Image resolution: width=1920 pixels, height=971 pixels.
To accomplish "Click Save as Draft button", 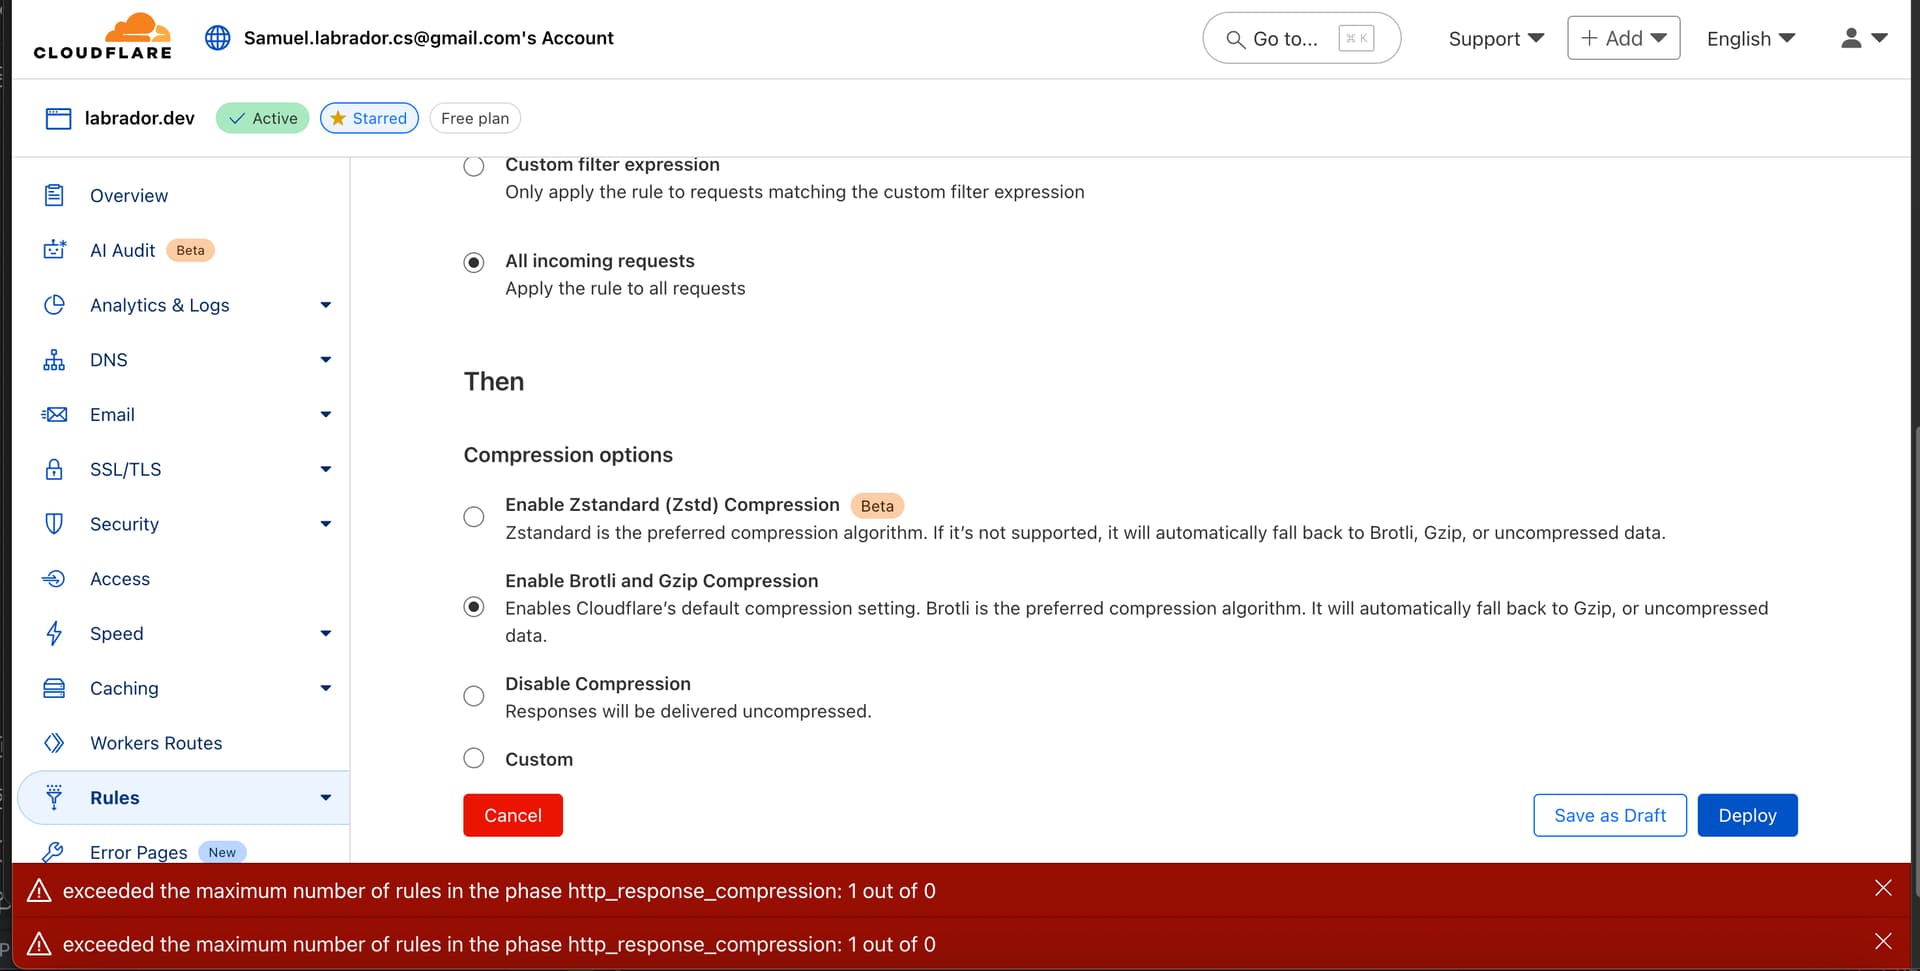I will coord(1610,815).
